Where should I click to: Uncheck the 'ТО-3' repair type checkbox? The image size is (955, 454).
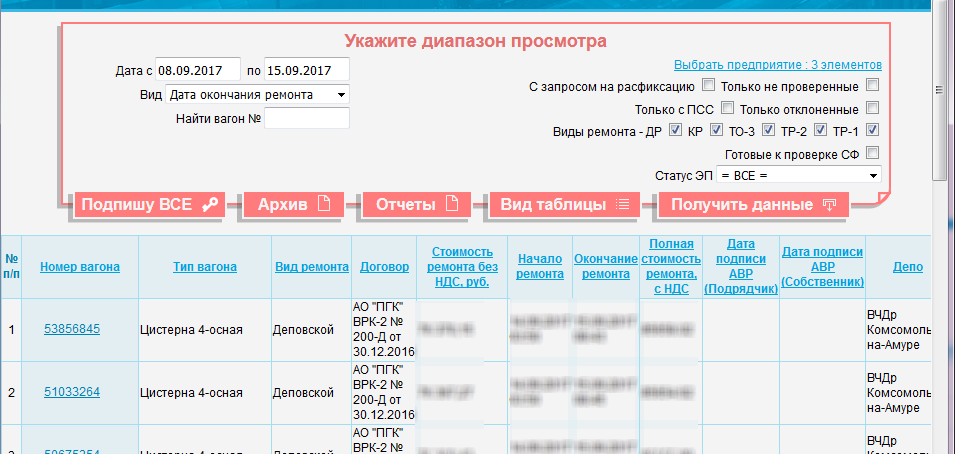pyautogui.click(x=769, y=130)
